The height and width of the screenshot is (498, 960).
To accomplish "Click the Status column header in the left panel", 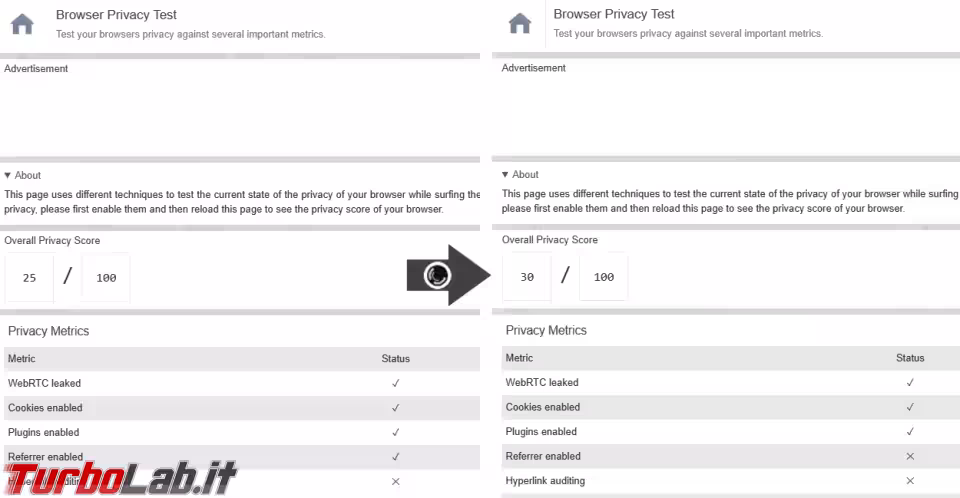I will [x=396, y=359].
